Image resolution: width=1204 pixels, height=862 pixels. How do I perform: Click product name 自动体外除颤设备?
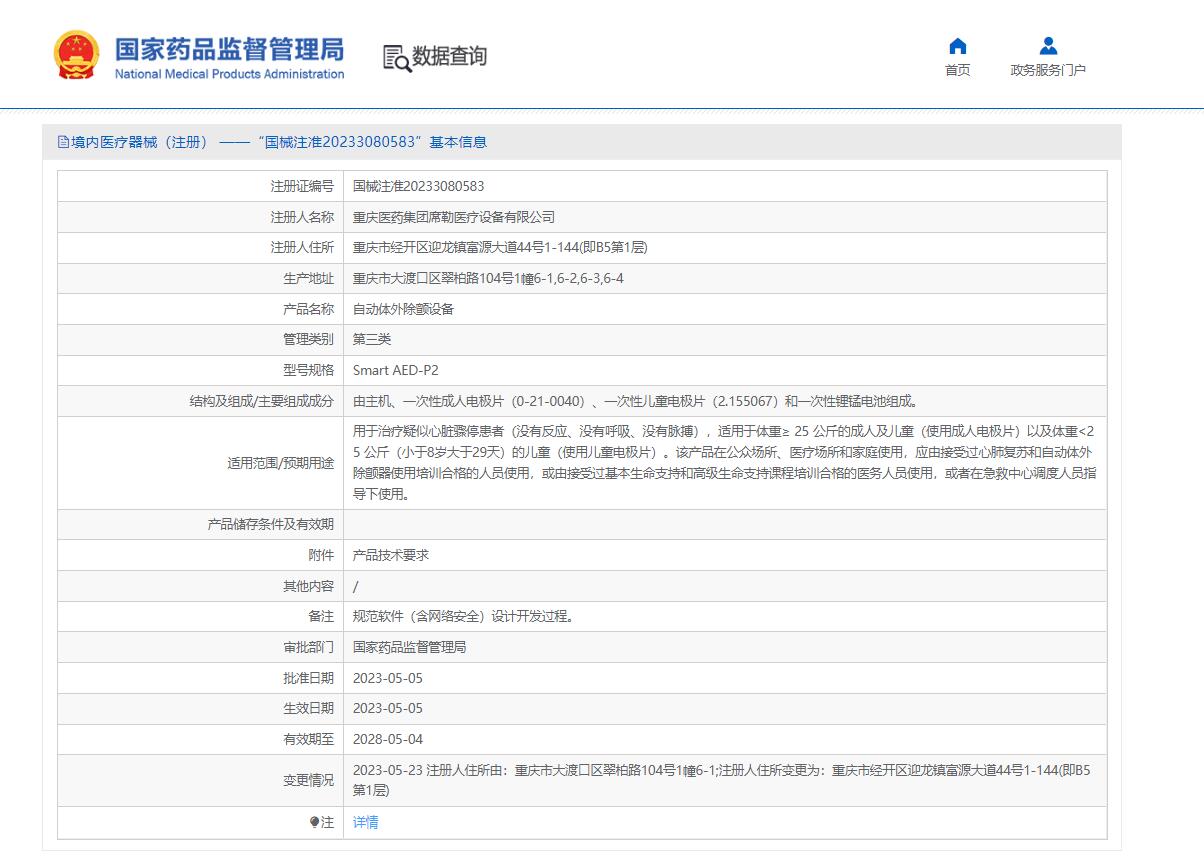[x=403, y=309]
